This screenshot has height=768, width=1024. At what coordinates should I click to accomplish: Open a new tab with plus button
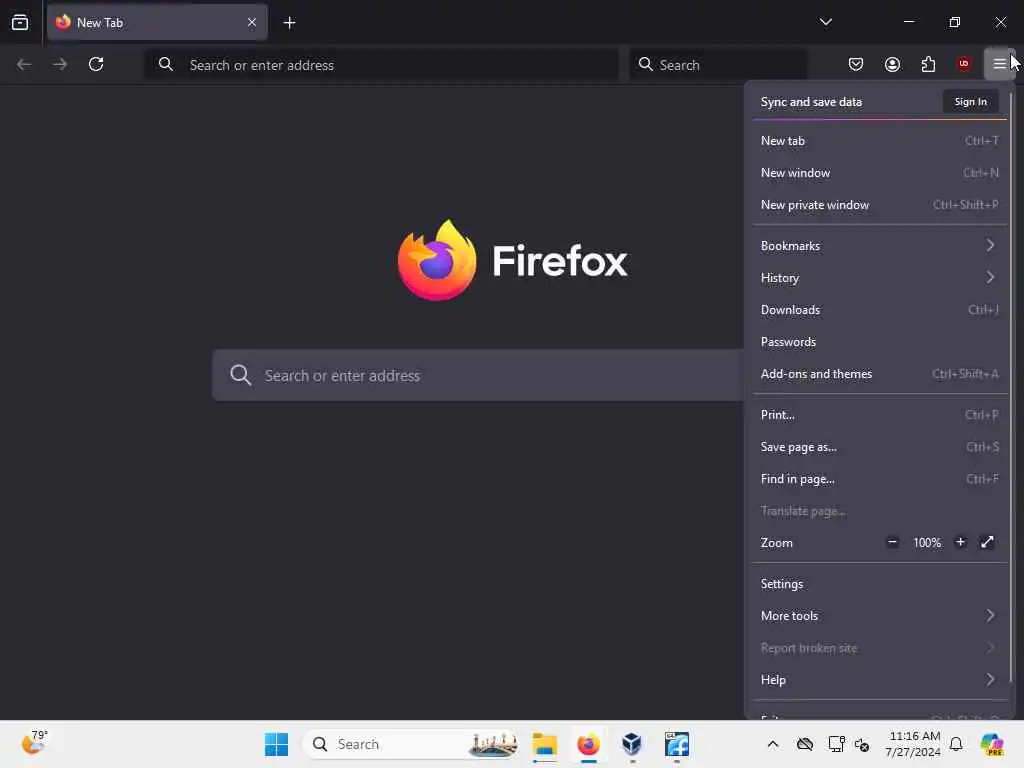289,23
